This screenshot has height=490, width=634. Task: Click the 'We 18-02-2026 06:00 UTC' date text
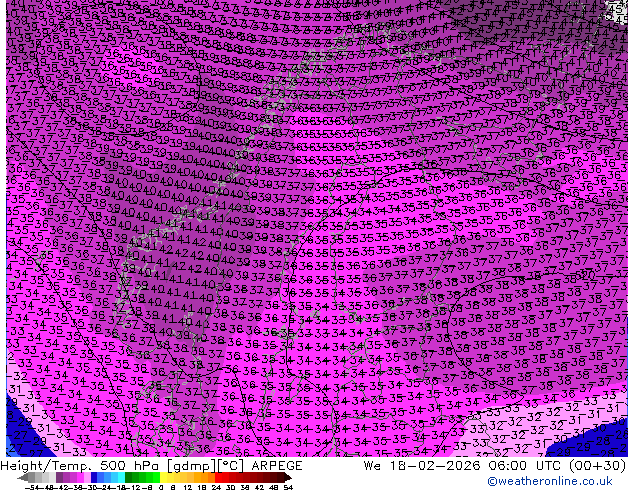pyautogui.click(x=464, y=466)
